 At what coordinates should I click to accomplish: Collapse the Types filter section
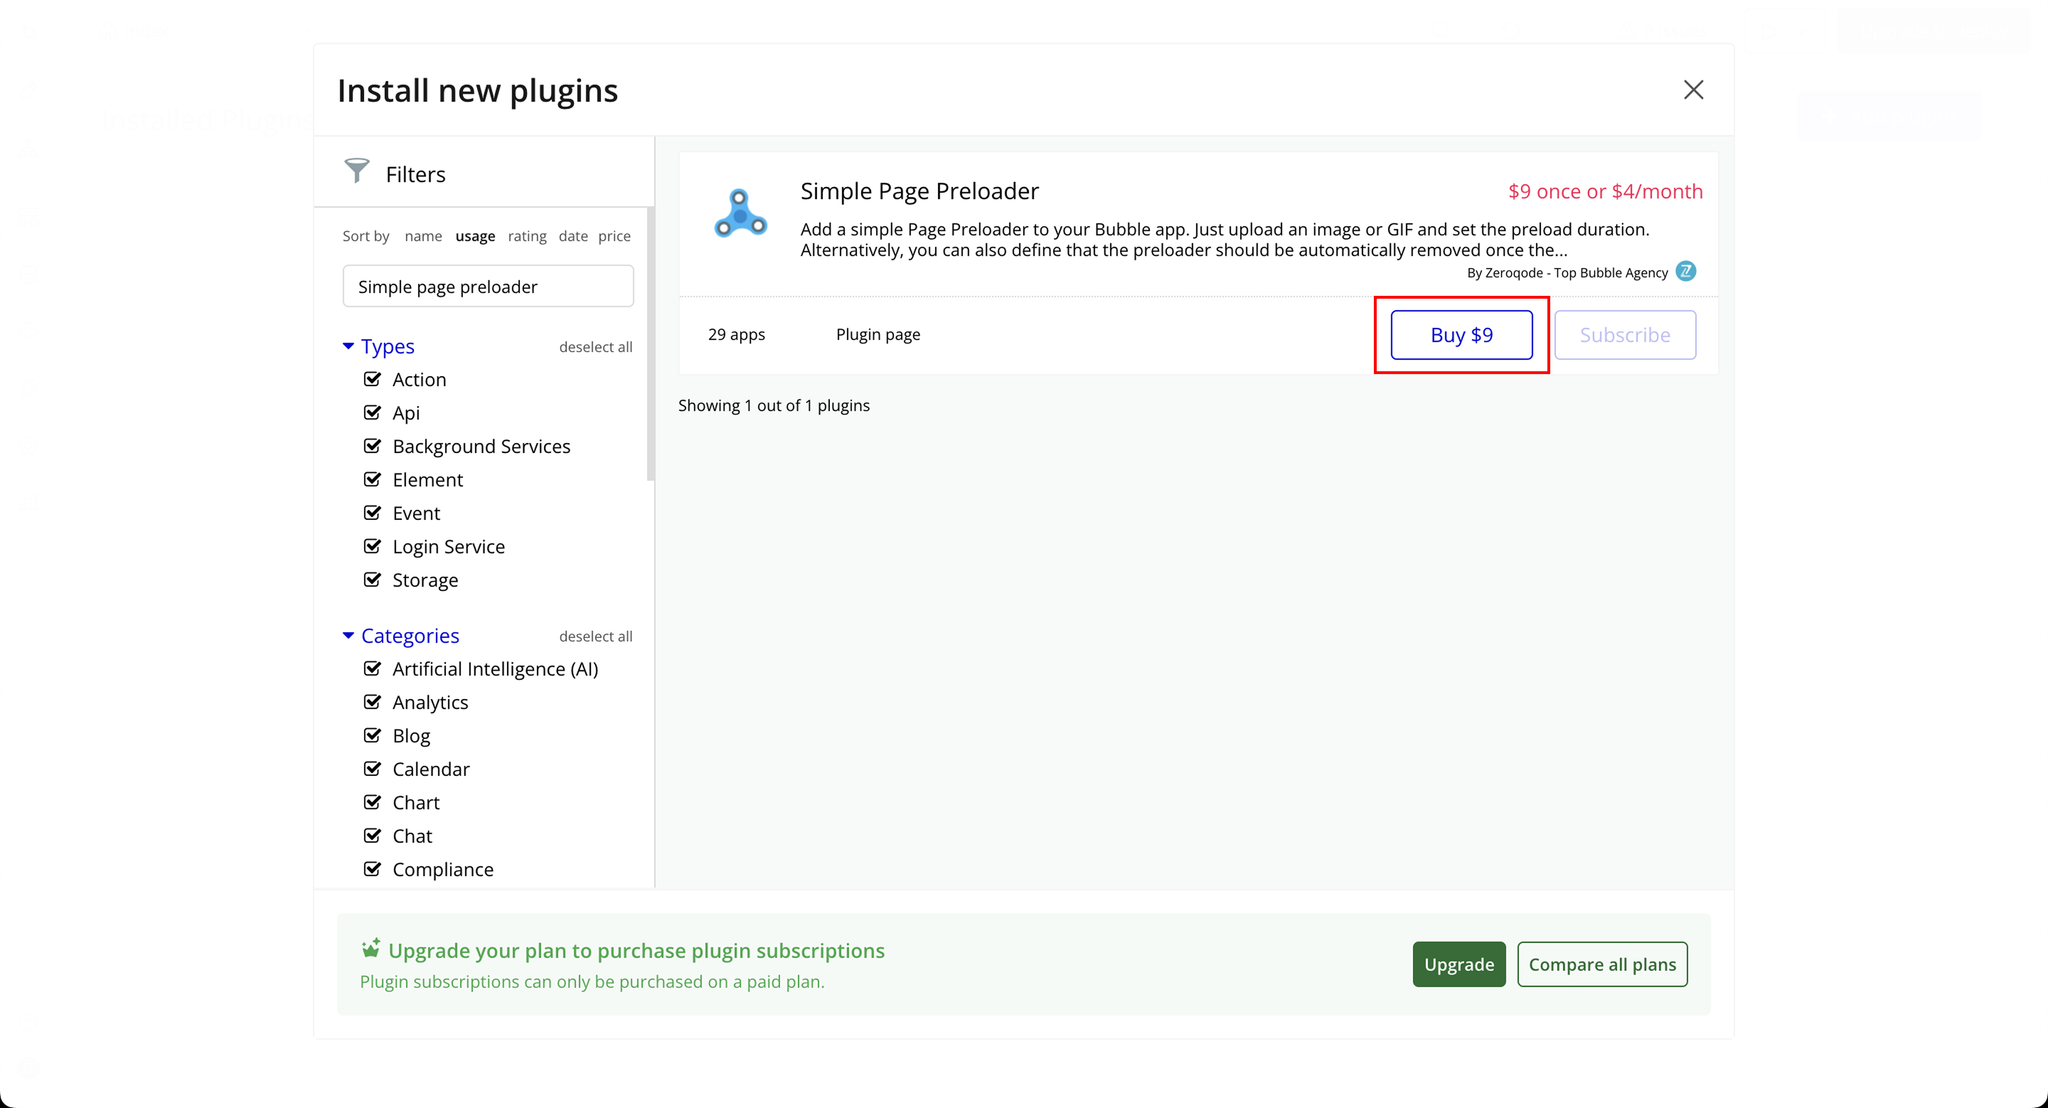tap(348, 346)
